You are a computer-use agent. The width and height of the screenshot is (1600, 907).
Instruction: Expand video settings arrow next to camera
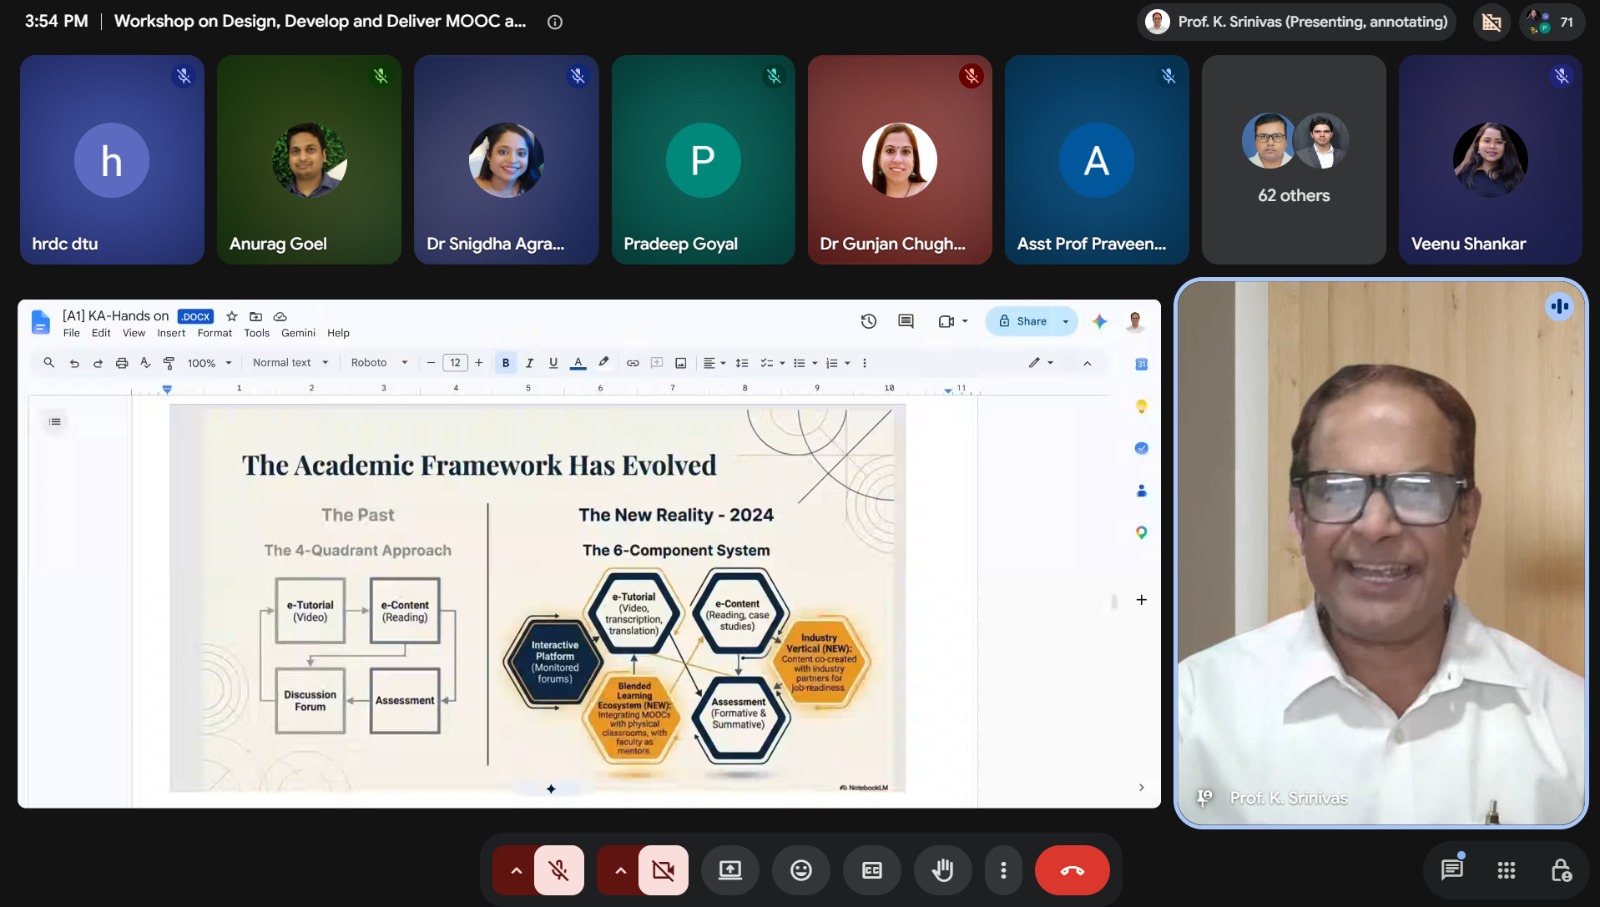pyautogui.click(x=620, y=870)
